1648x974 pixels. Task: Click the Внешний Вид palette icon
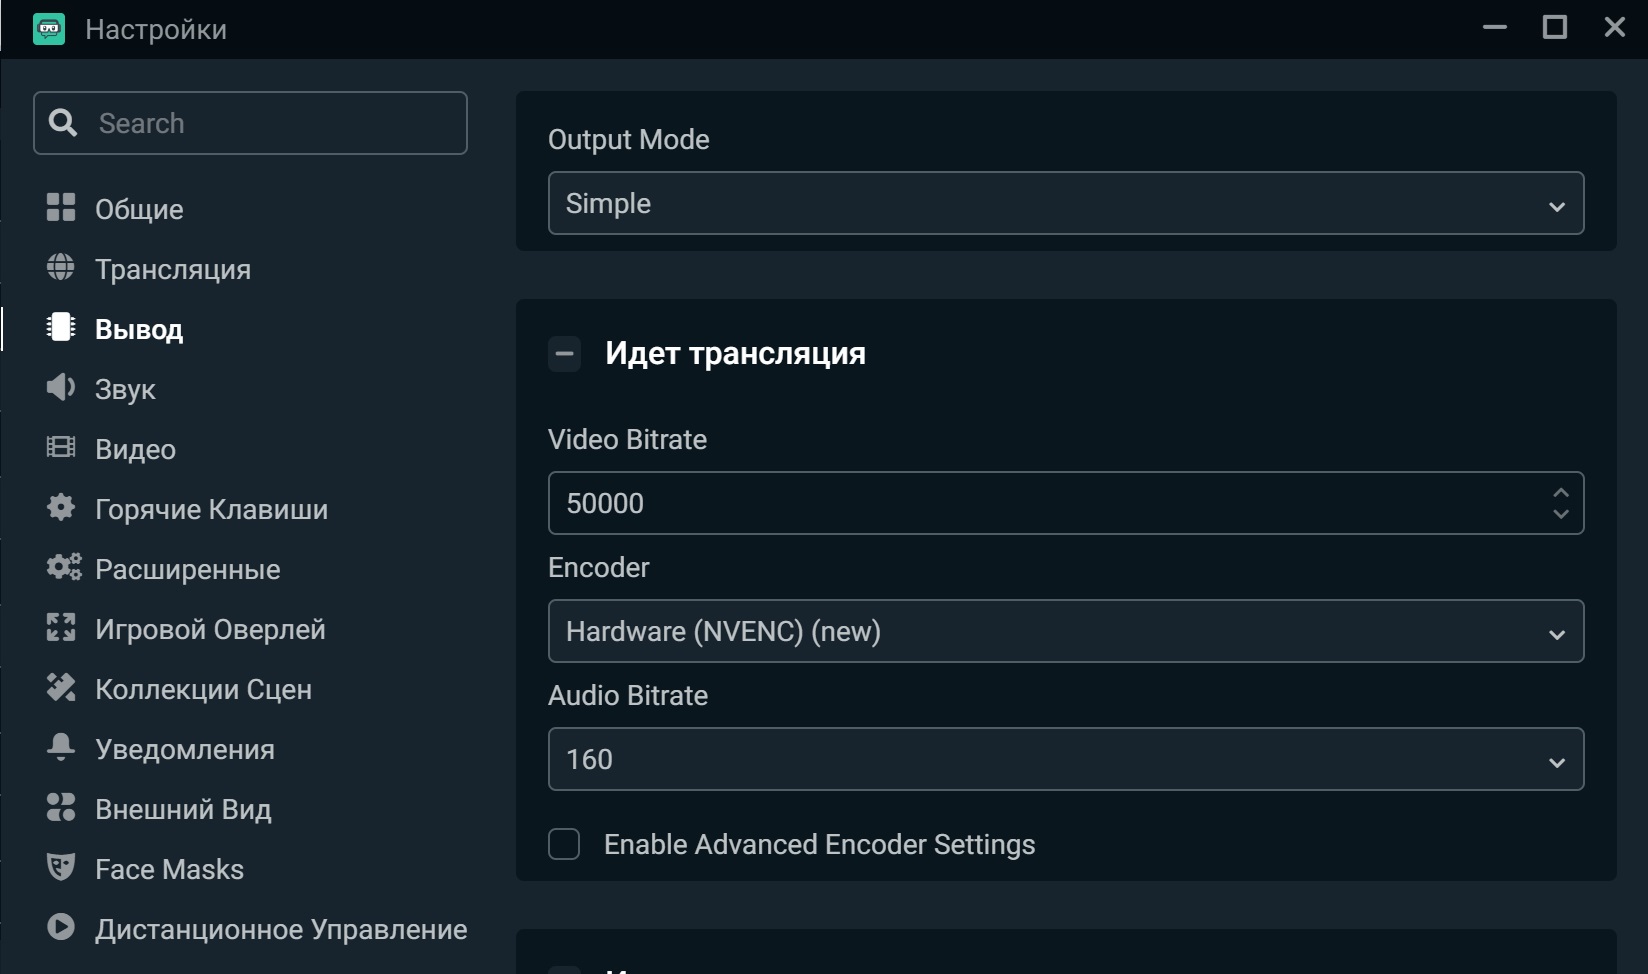[x=61, y=808]
